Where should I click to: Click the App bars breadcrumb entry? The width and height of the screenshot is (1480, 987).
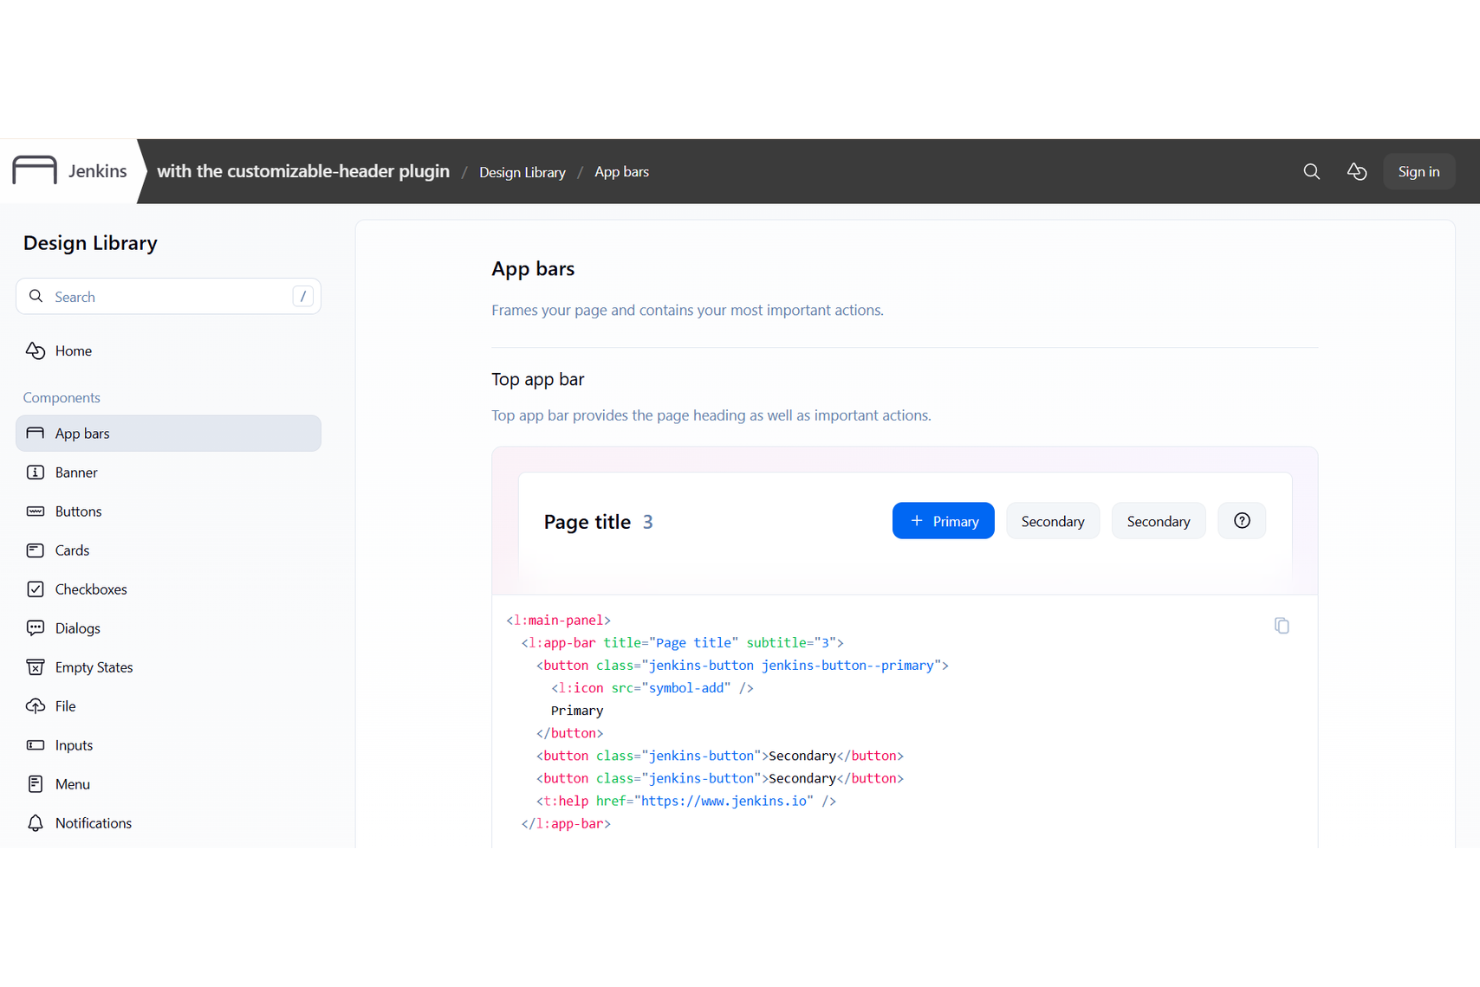pos(621,171)
